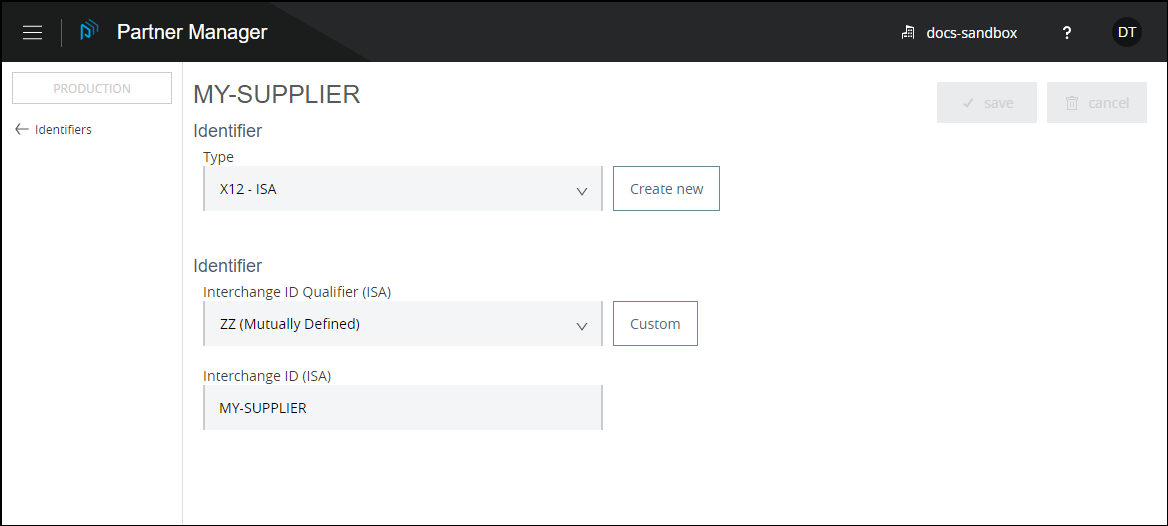Image resolution: width=1168 pixels, height=526 pixels.
Task: Click the checkmark icon on save
Action: [x=968, y=103]
